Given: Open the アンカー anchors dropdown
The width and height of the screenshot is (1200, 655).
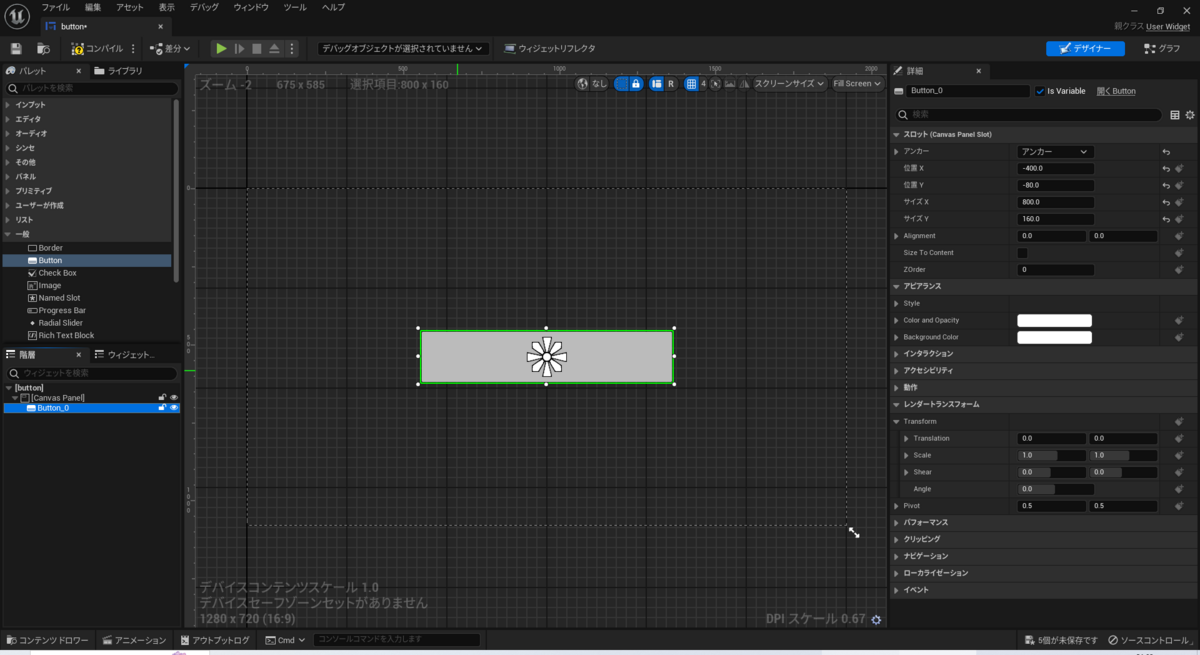Looking at the screenshot, I should [1055, 151].
